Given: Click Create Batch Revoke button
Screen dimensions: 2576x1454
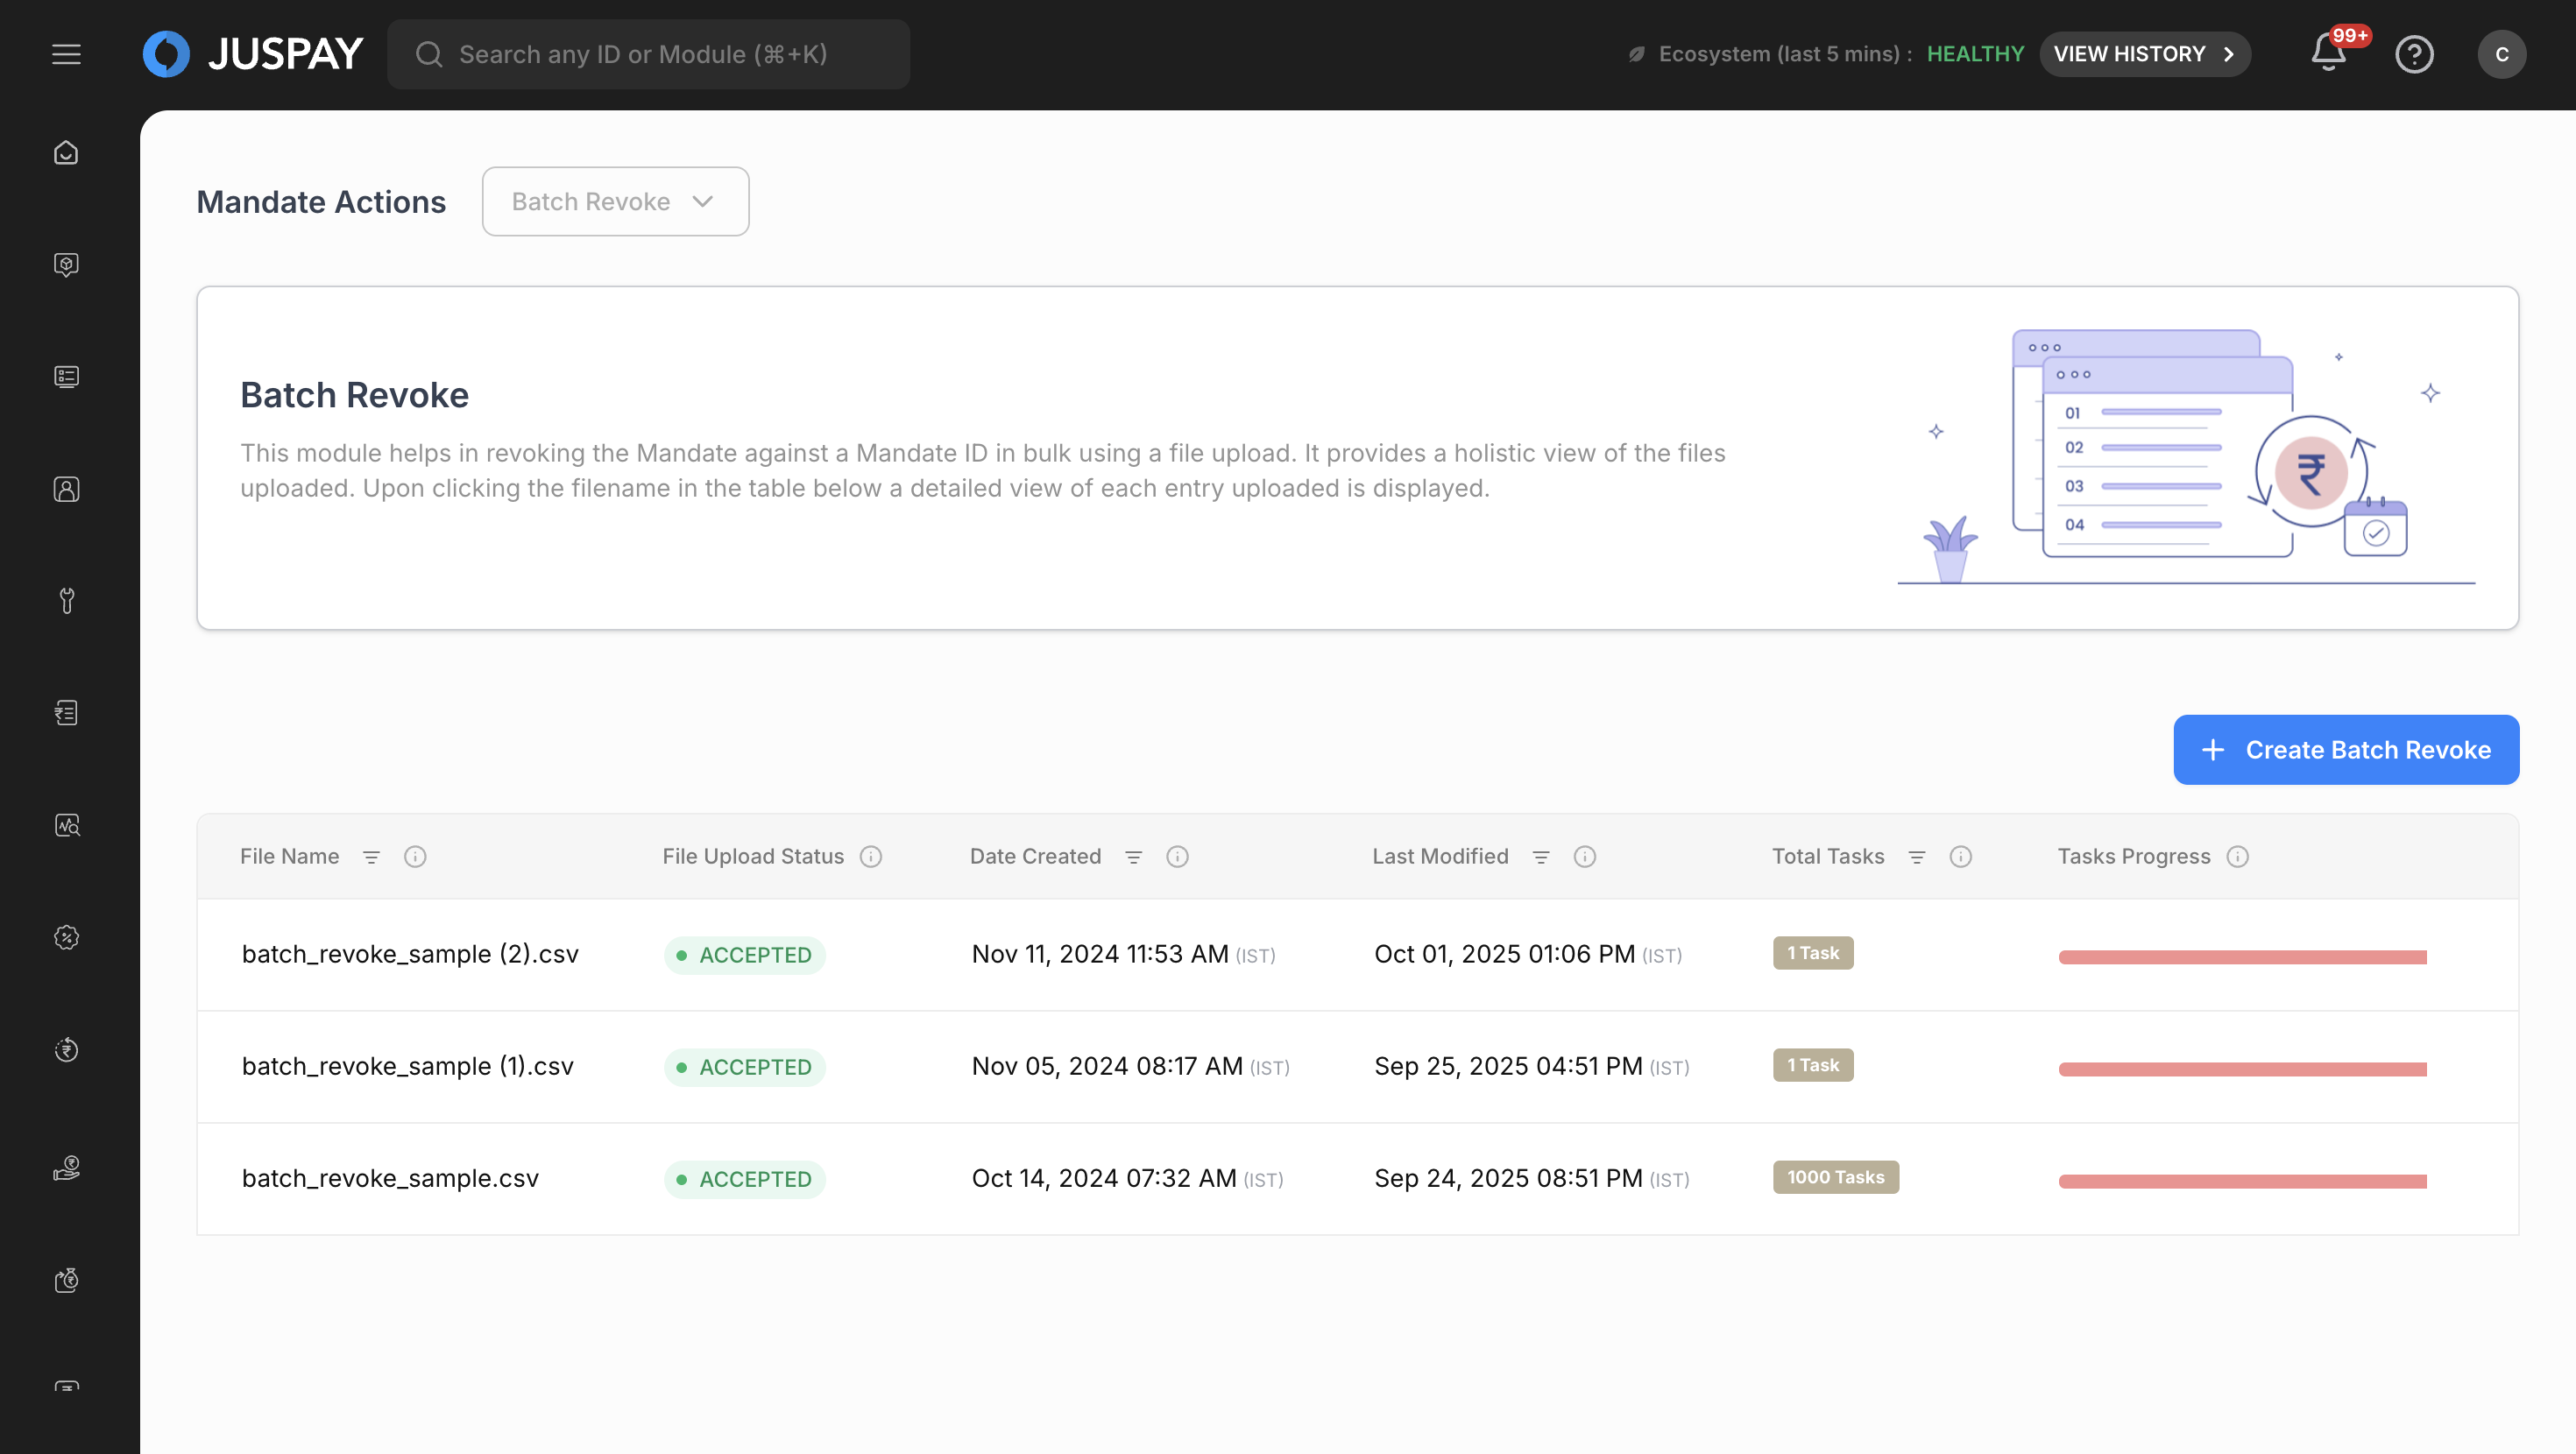Looking at the screenshot, I should 2346,750.
